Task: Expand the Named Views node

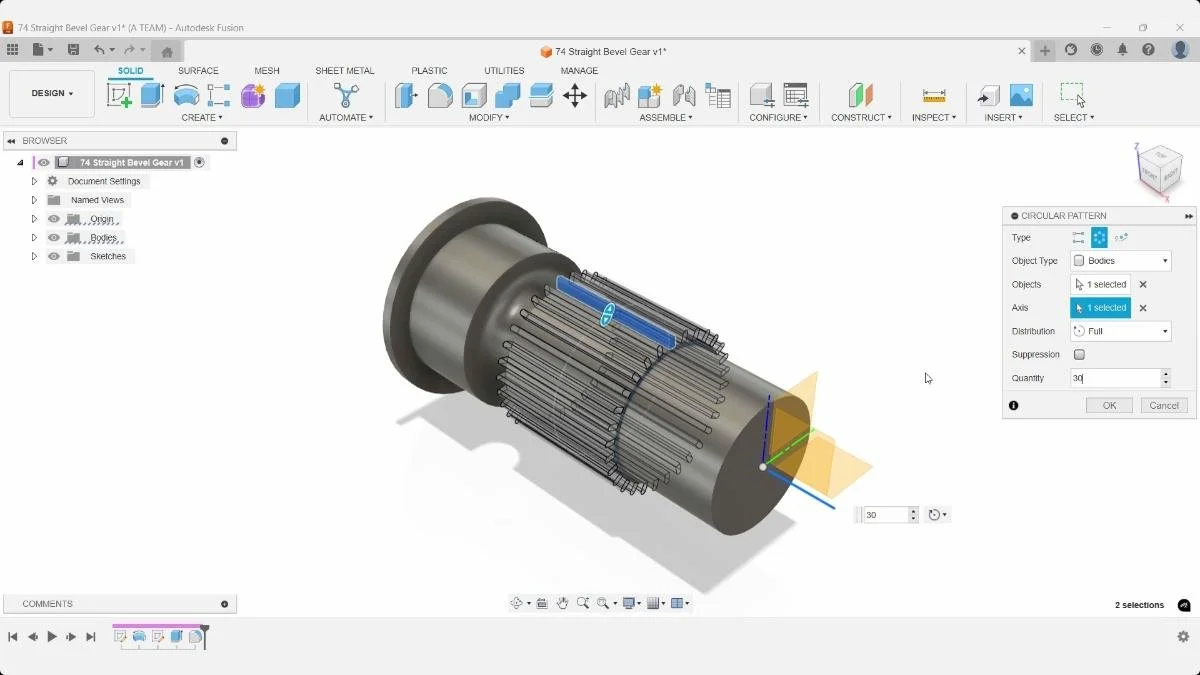Action: click(x=34, y=200)
